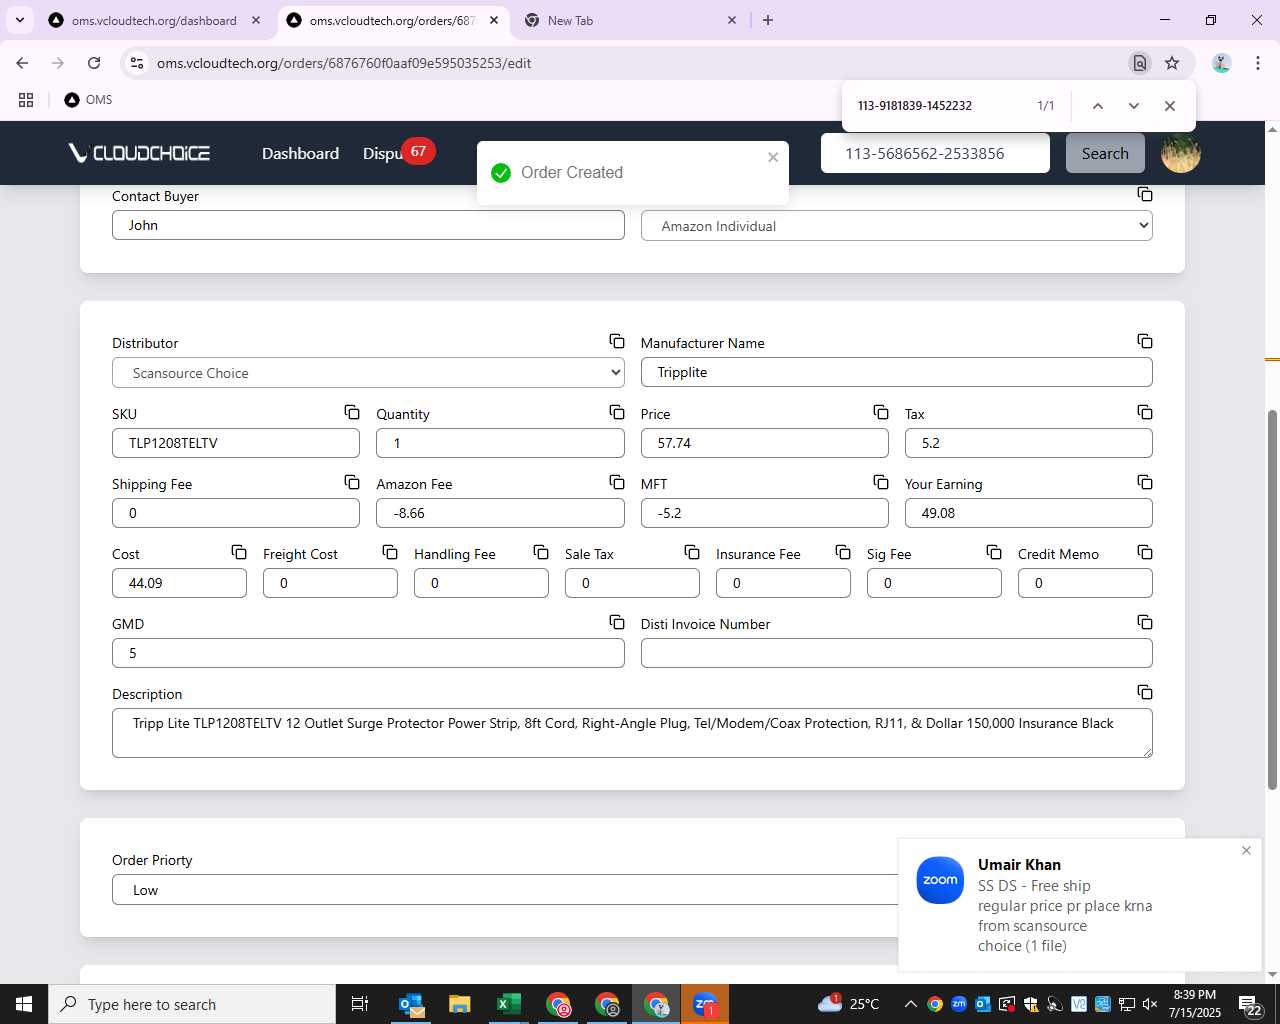Screen dimensions: 1280x1024
Task: Copy the Credit Memo value
Action: click(1145, 552)
